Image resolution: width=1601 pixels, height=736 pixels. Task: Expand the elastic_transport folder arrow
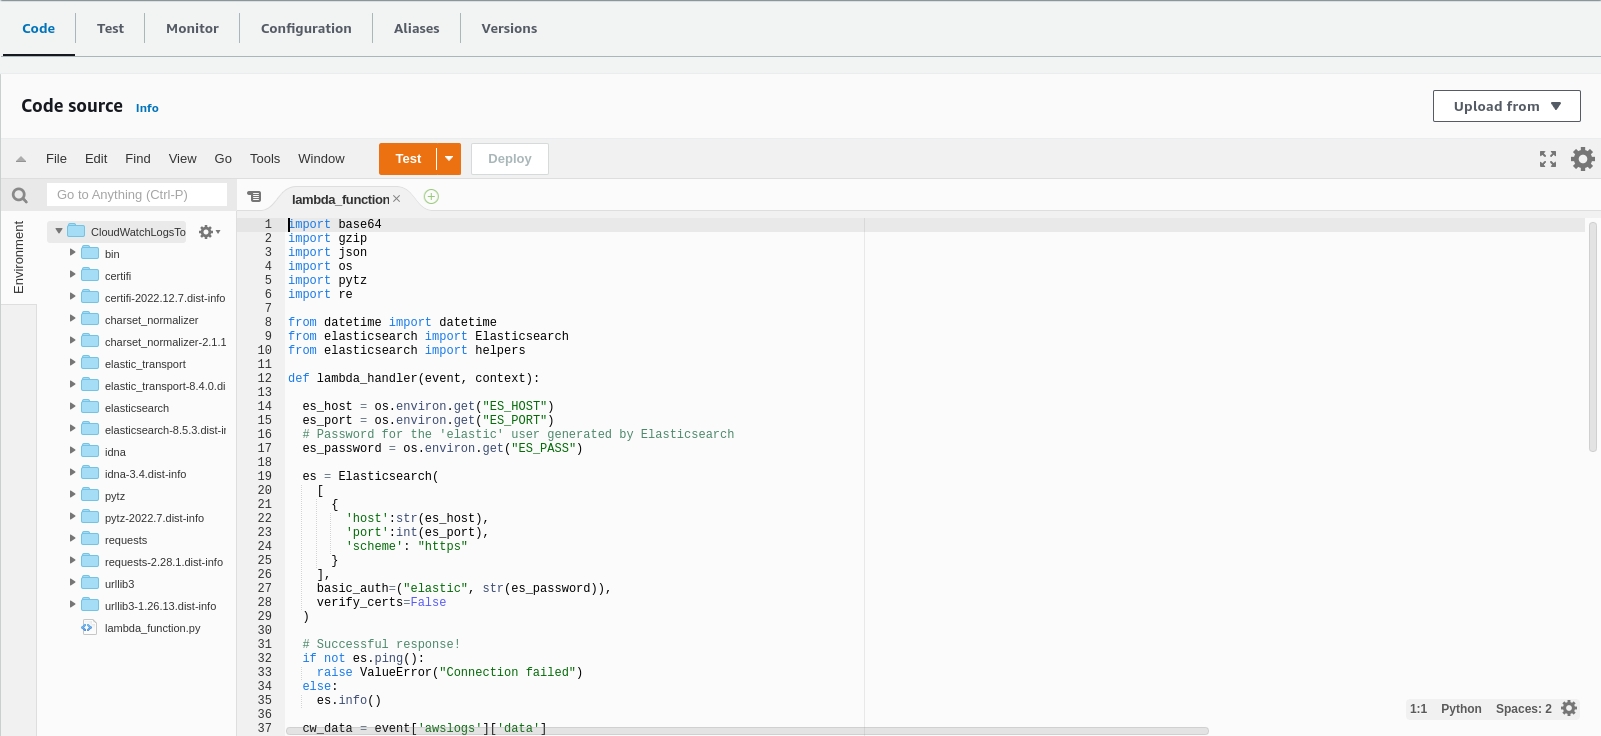(72, 363)
